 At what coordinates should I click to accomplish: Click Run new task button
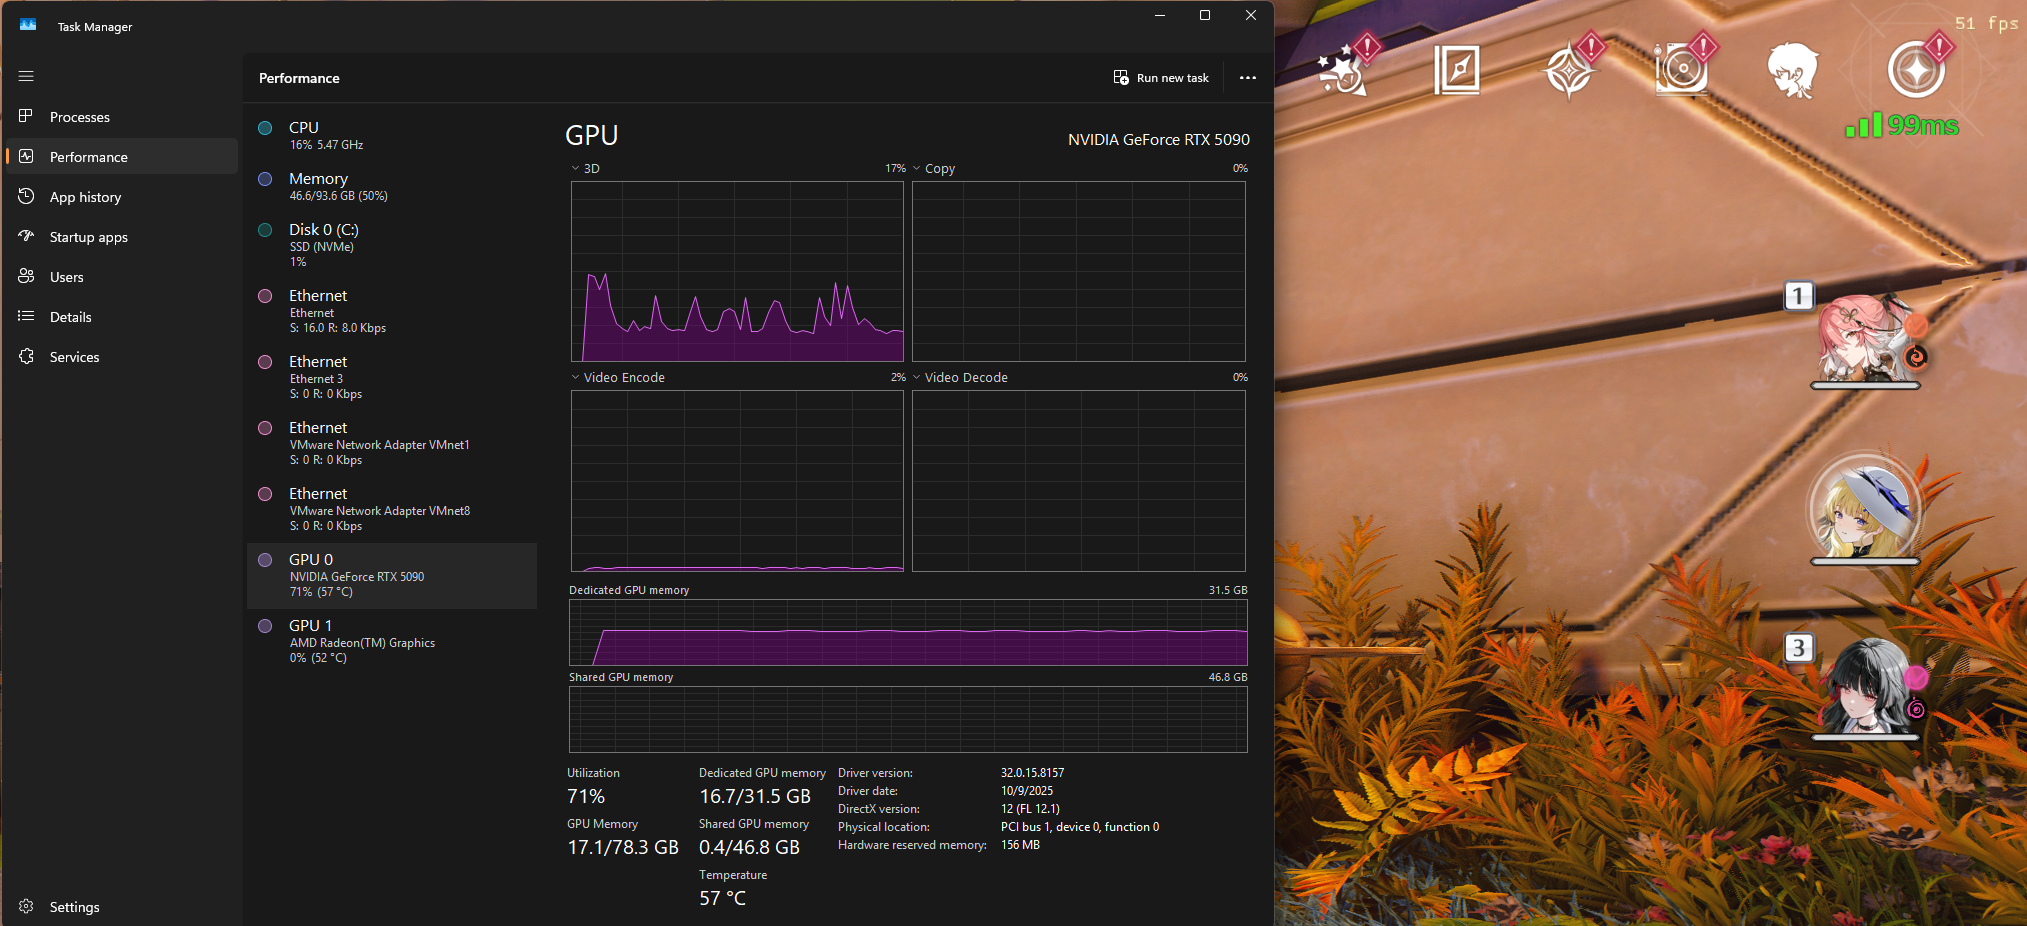(x=1161, y=78)
